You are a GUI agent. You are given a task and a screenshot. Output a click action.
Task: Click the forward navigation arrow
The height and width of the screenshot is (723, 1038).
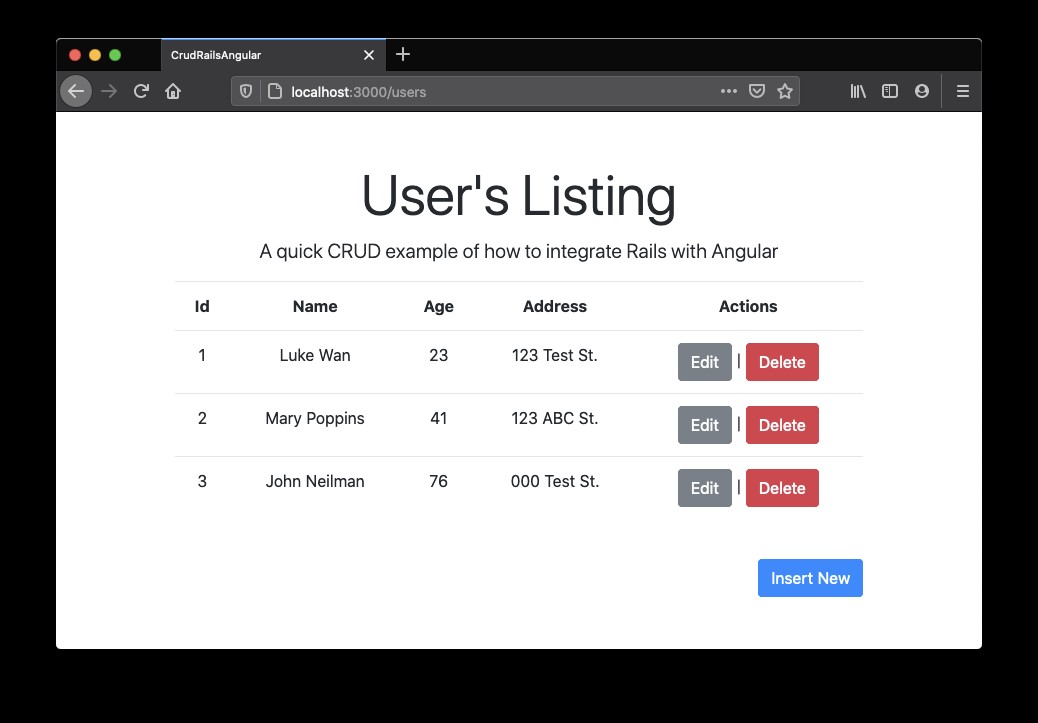coord(109,91)
